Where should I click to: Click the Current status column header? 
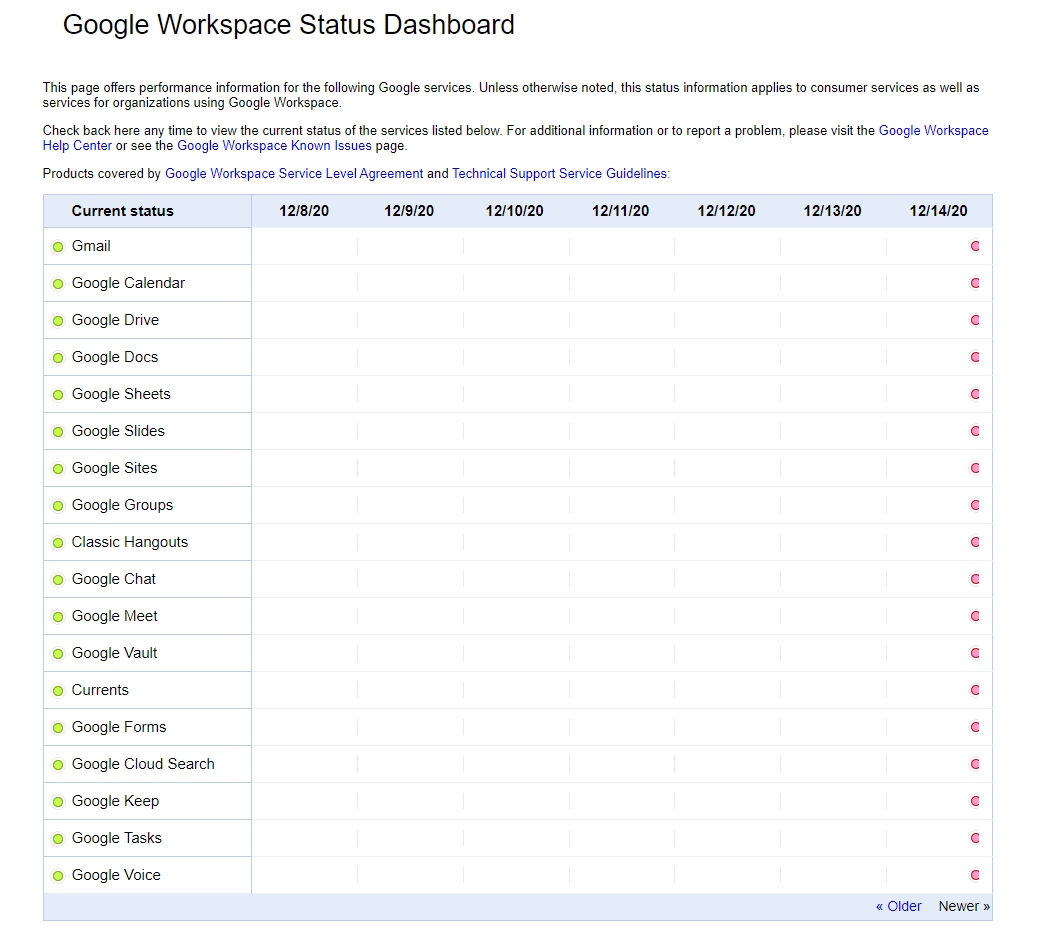122,211
